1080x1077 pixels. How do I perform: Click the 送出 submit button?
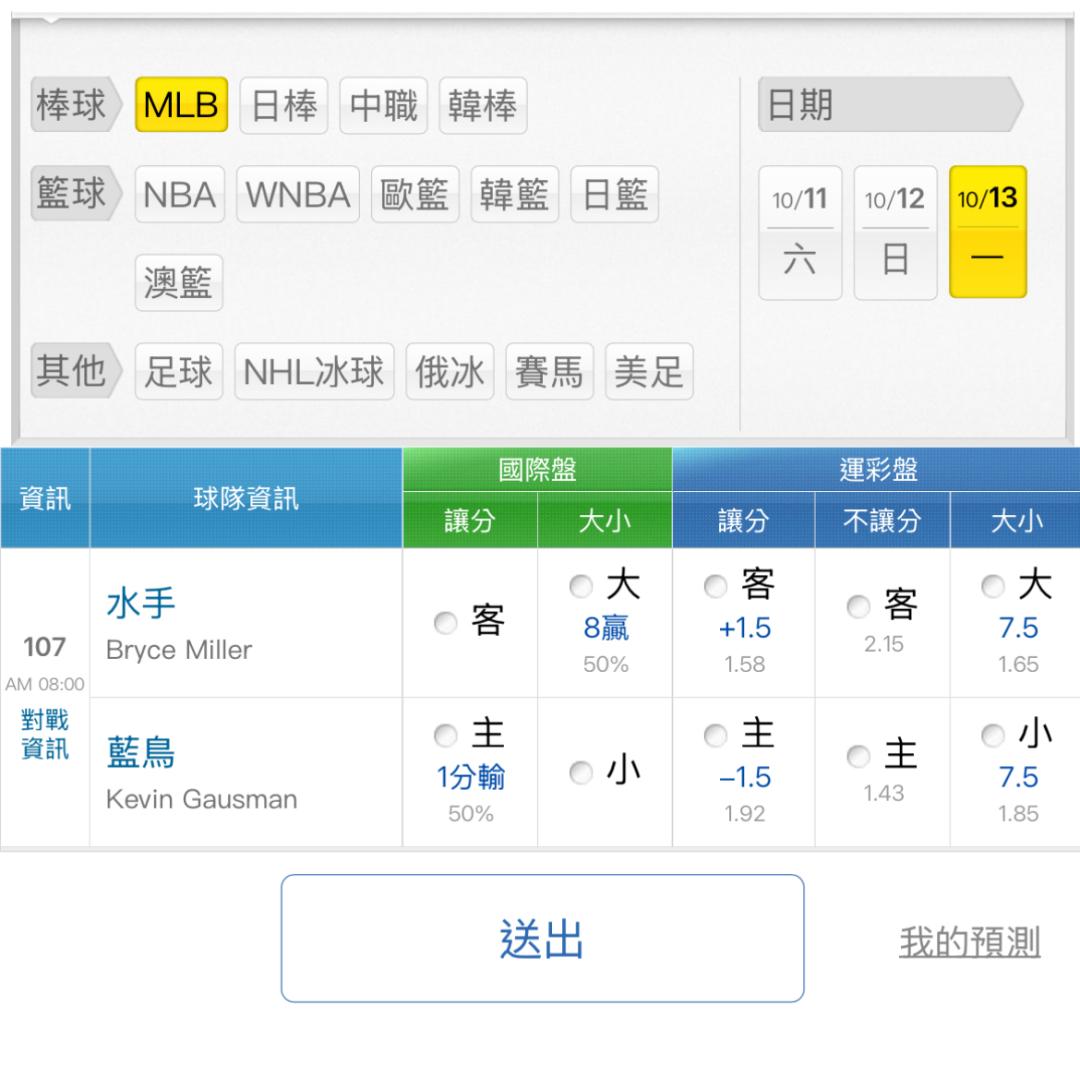pyautogui.click(x=542, y=938)
